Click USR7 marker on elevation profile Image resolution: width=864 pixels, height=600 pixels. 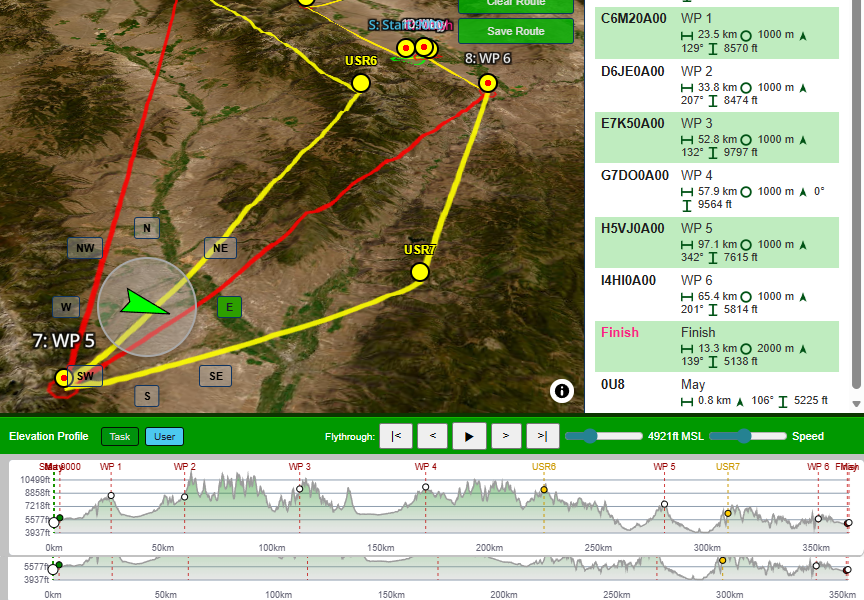[728, 513]
